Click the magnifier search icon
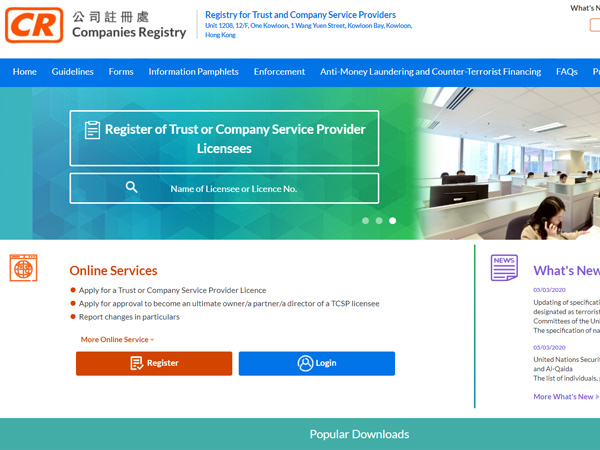Image resolution: width=600 pixels, height=450 pixels. 132,187
